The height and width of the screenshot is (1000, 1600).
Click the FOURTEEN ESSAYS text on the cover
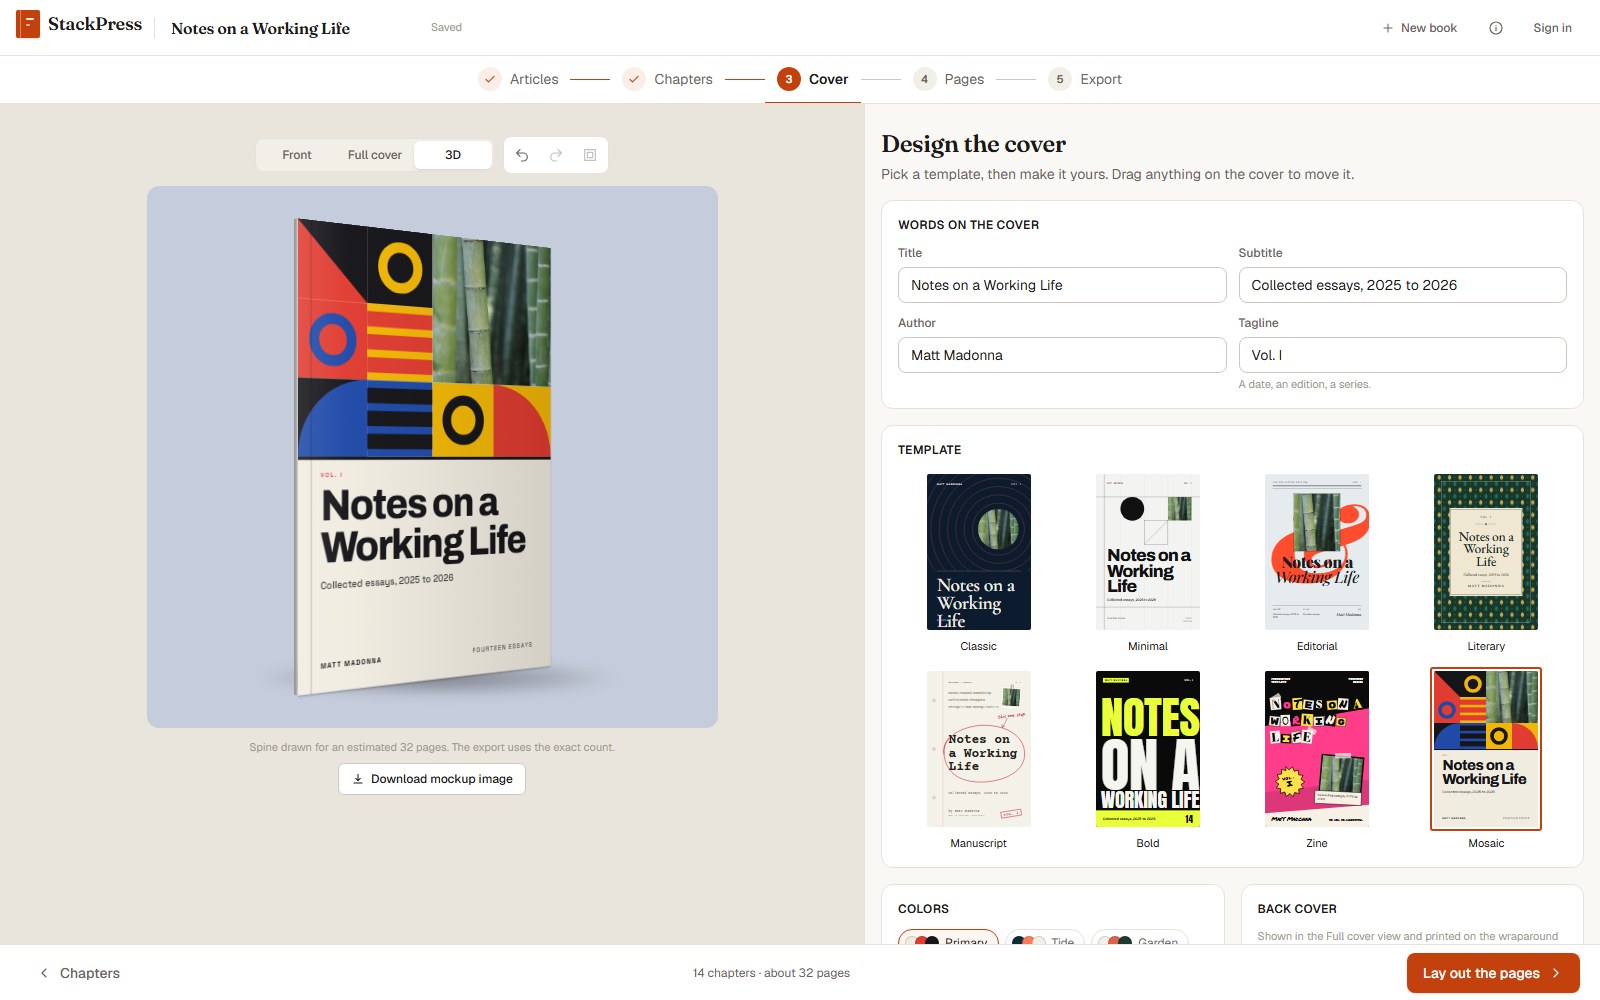tap(502, 648)
